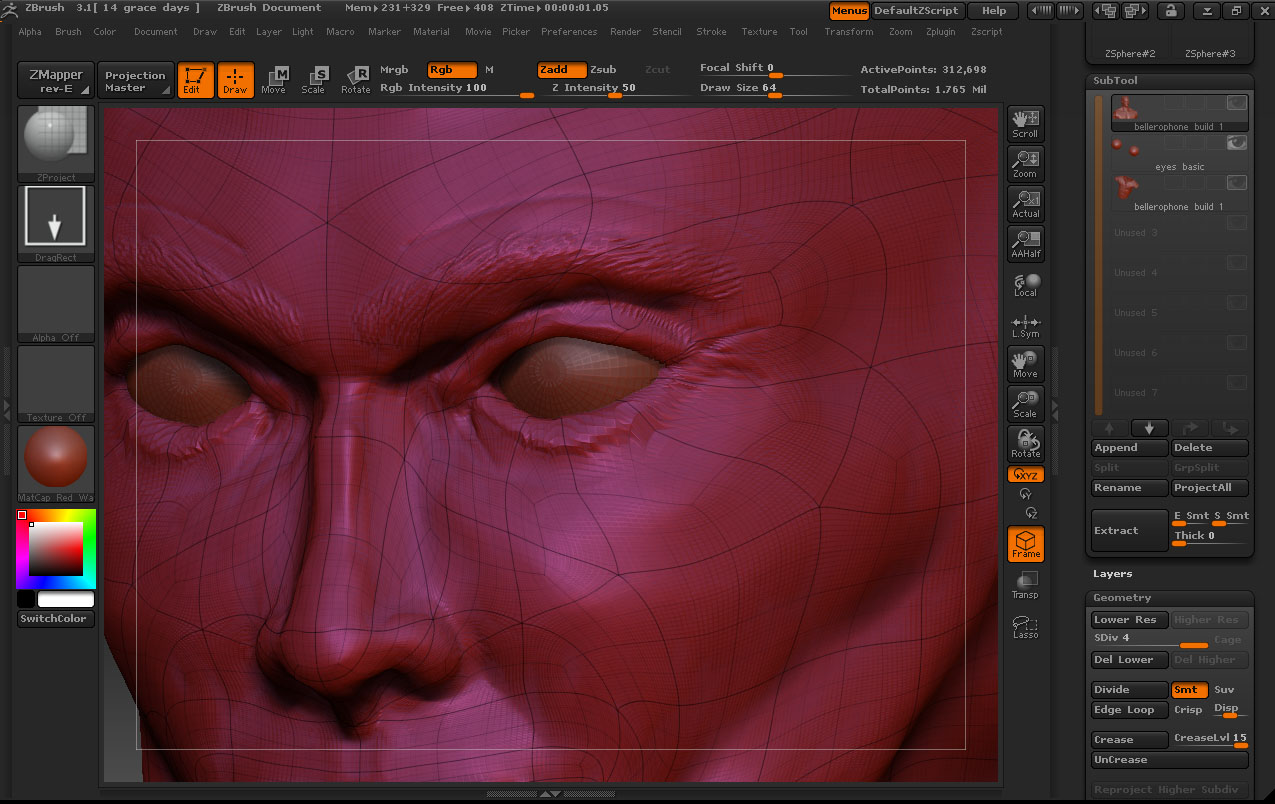Switch to Zsub sculpting mode
Image resolution: width=1275 pixels, height=804 pixels.
pos(603,70)
